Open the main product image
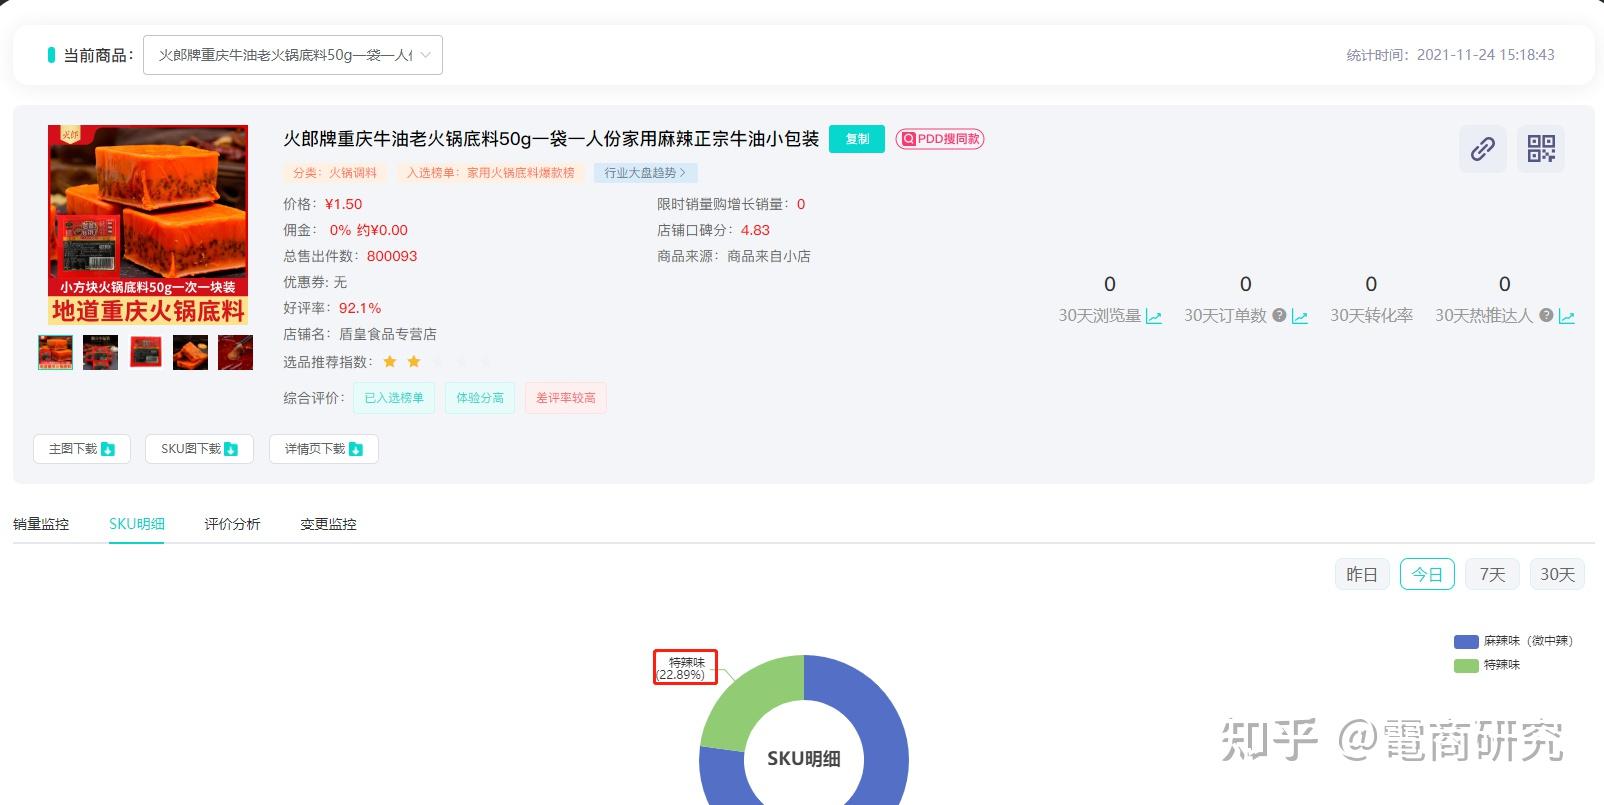This screenshot has height=805, width=1604. coord(148,224)
